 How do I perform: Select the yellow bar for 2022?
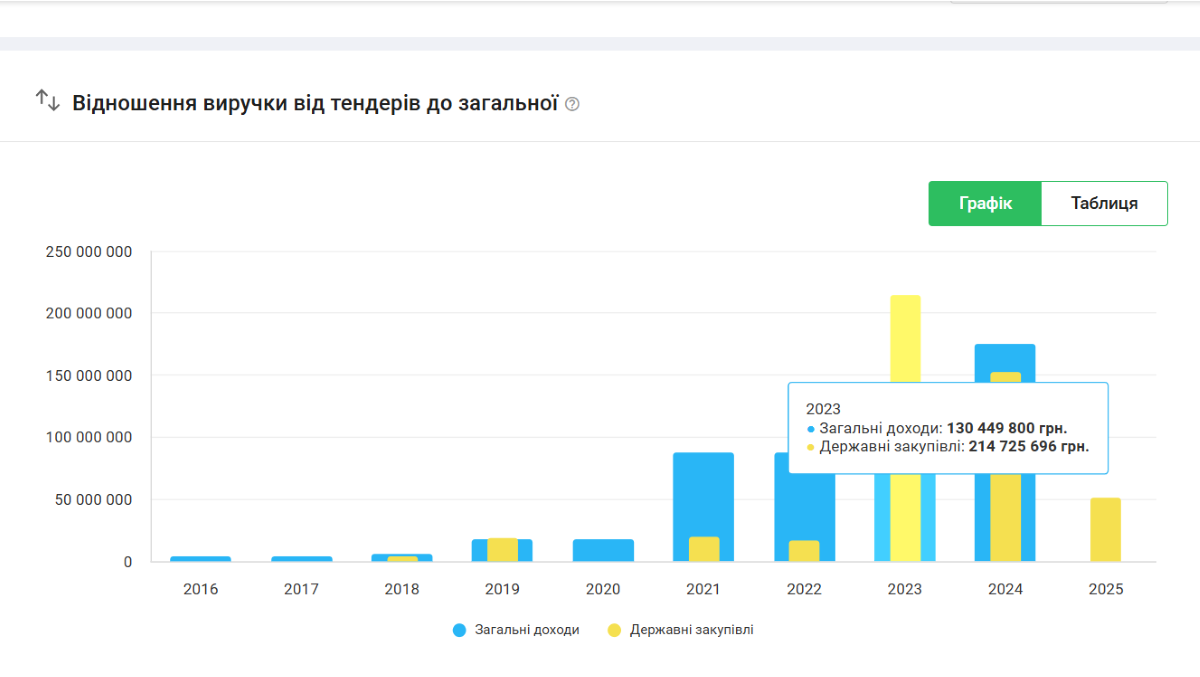pos(804,551)
